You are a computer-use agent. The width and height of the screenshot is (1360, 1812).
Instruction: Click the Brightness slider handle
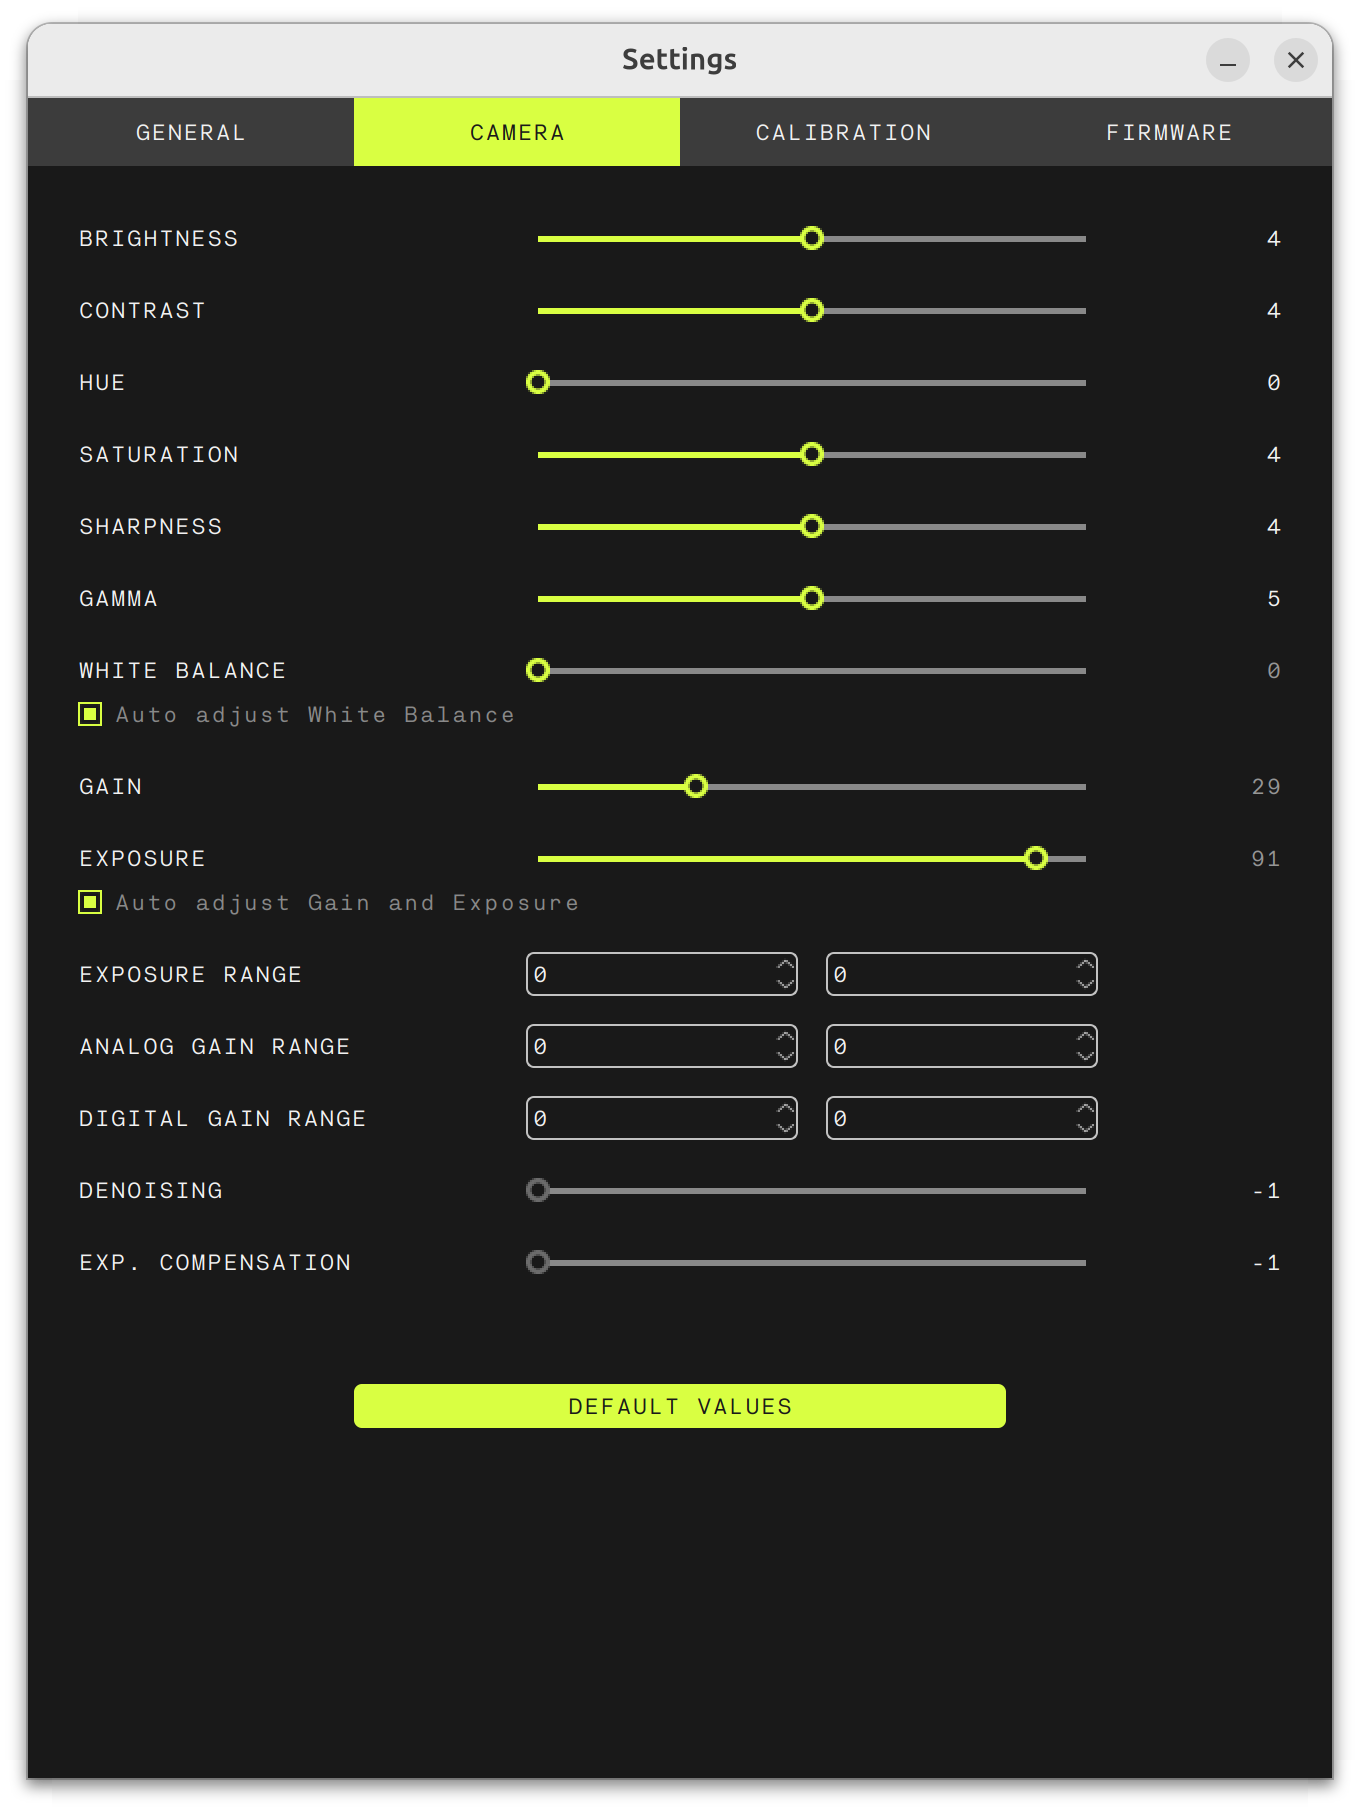pyautogui.click(x=812, y=238)
